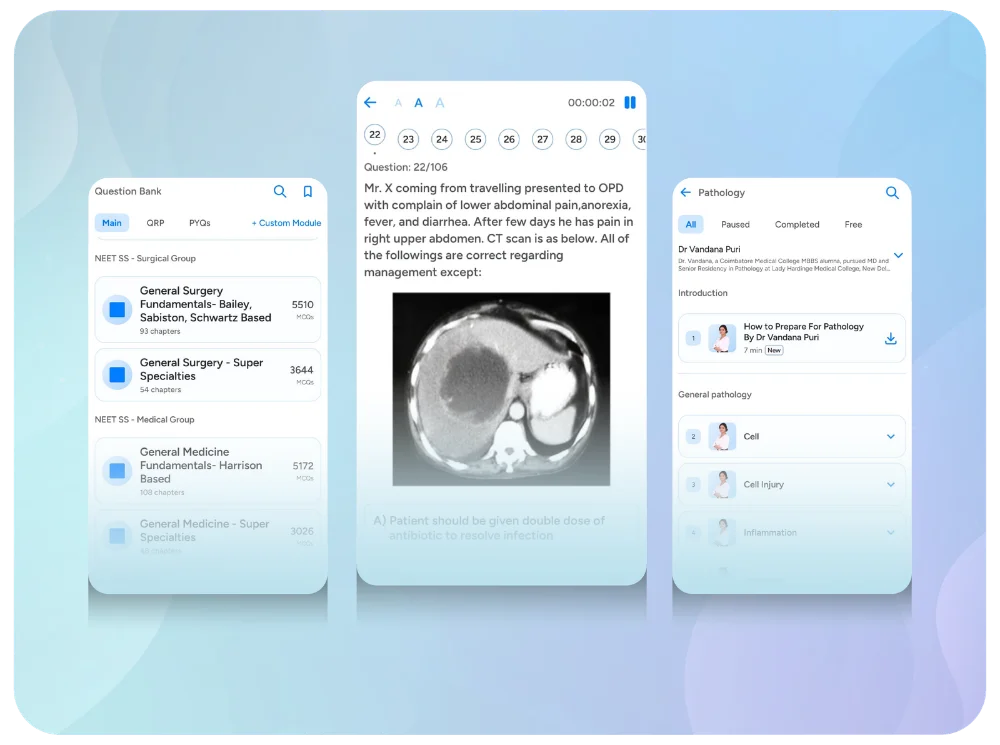Select the largest font size A
This screenshot has width=1000, height=745.
pyautogui.click(x=440, y=103)
